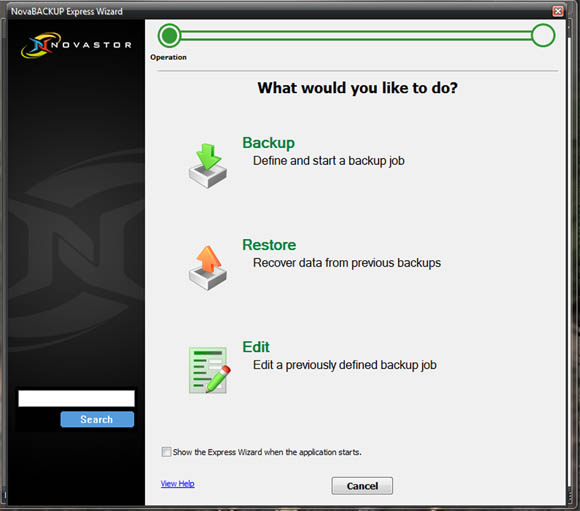580x511 pixels.
Task: Select the Backup heading
Action: (269, 143)
